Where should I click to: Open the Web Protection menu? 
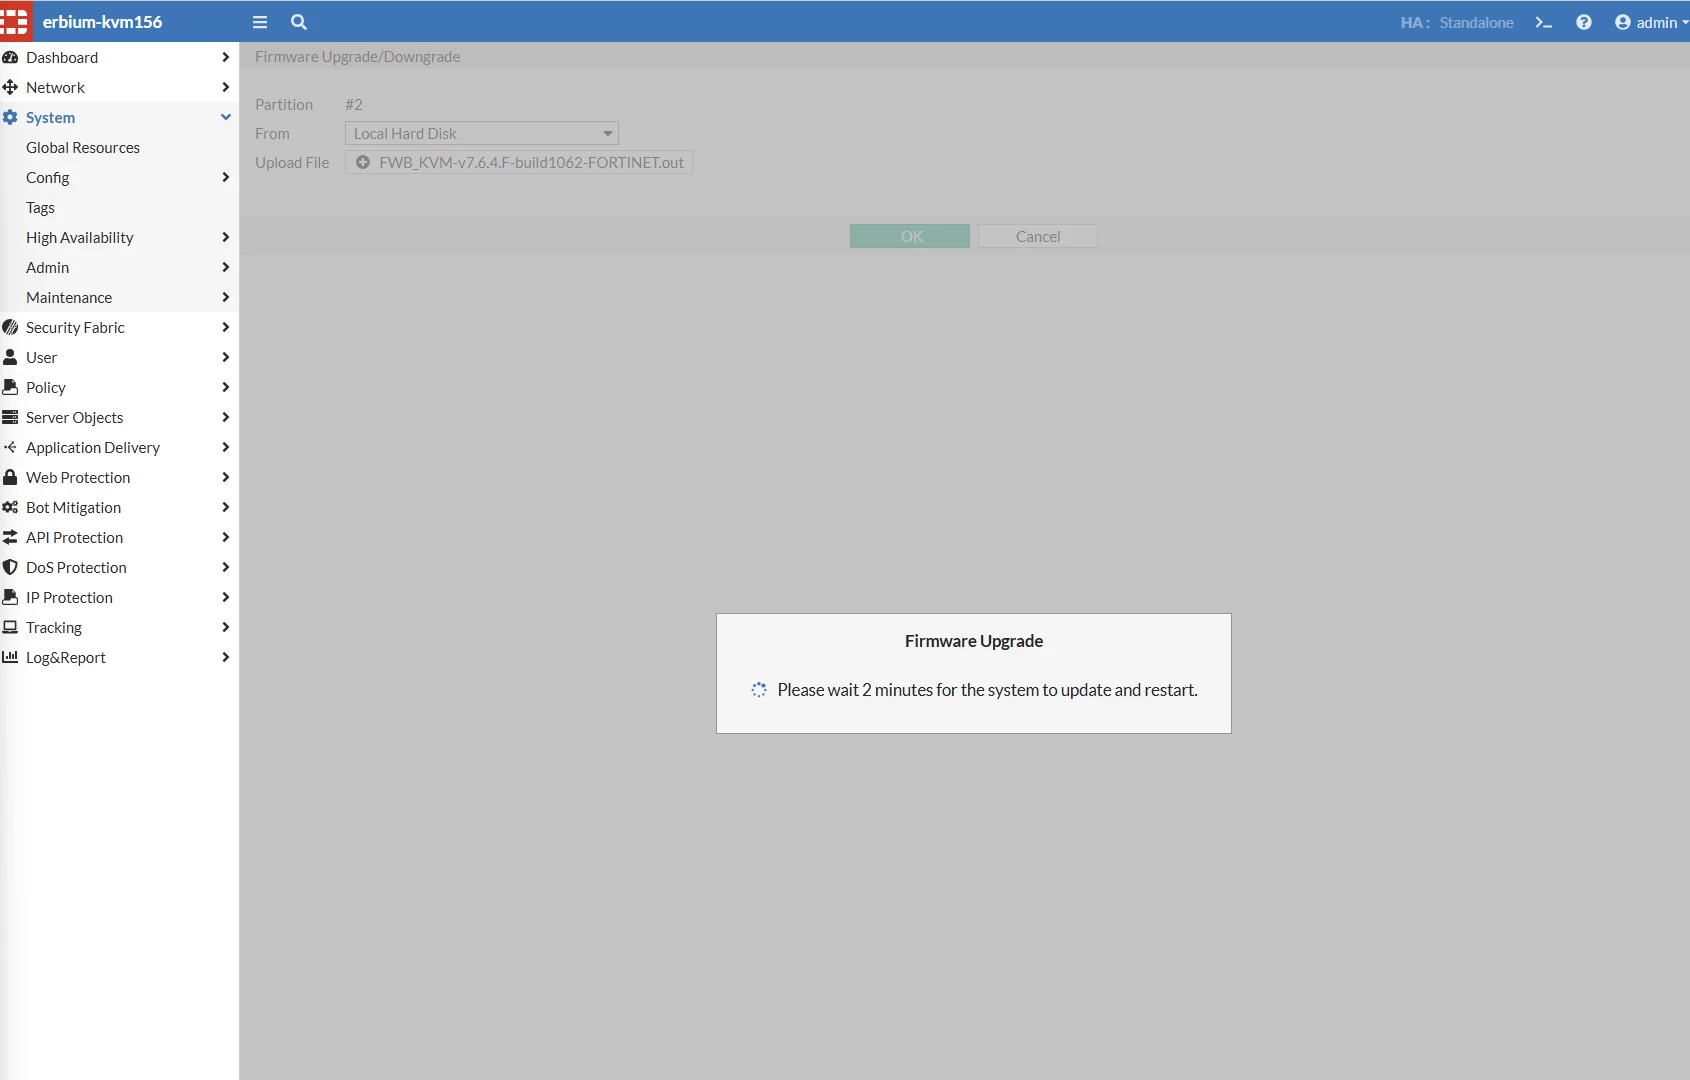[x=119, y=477]
